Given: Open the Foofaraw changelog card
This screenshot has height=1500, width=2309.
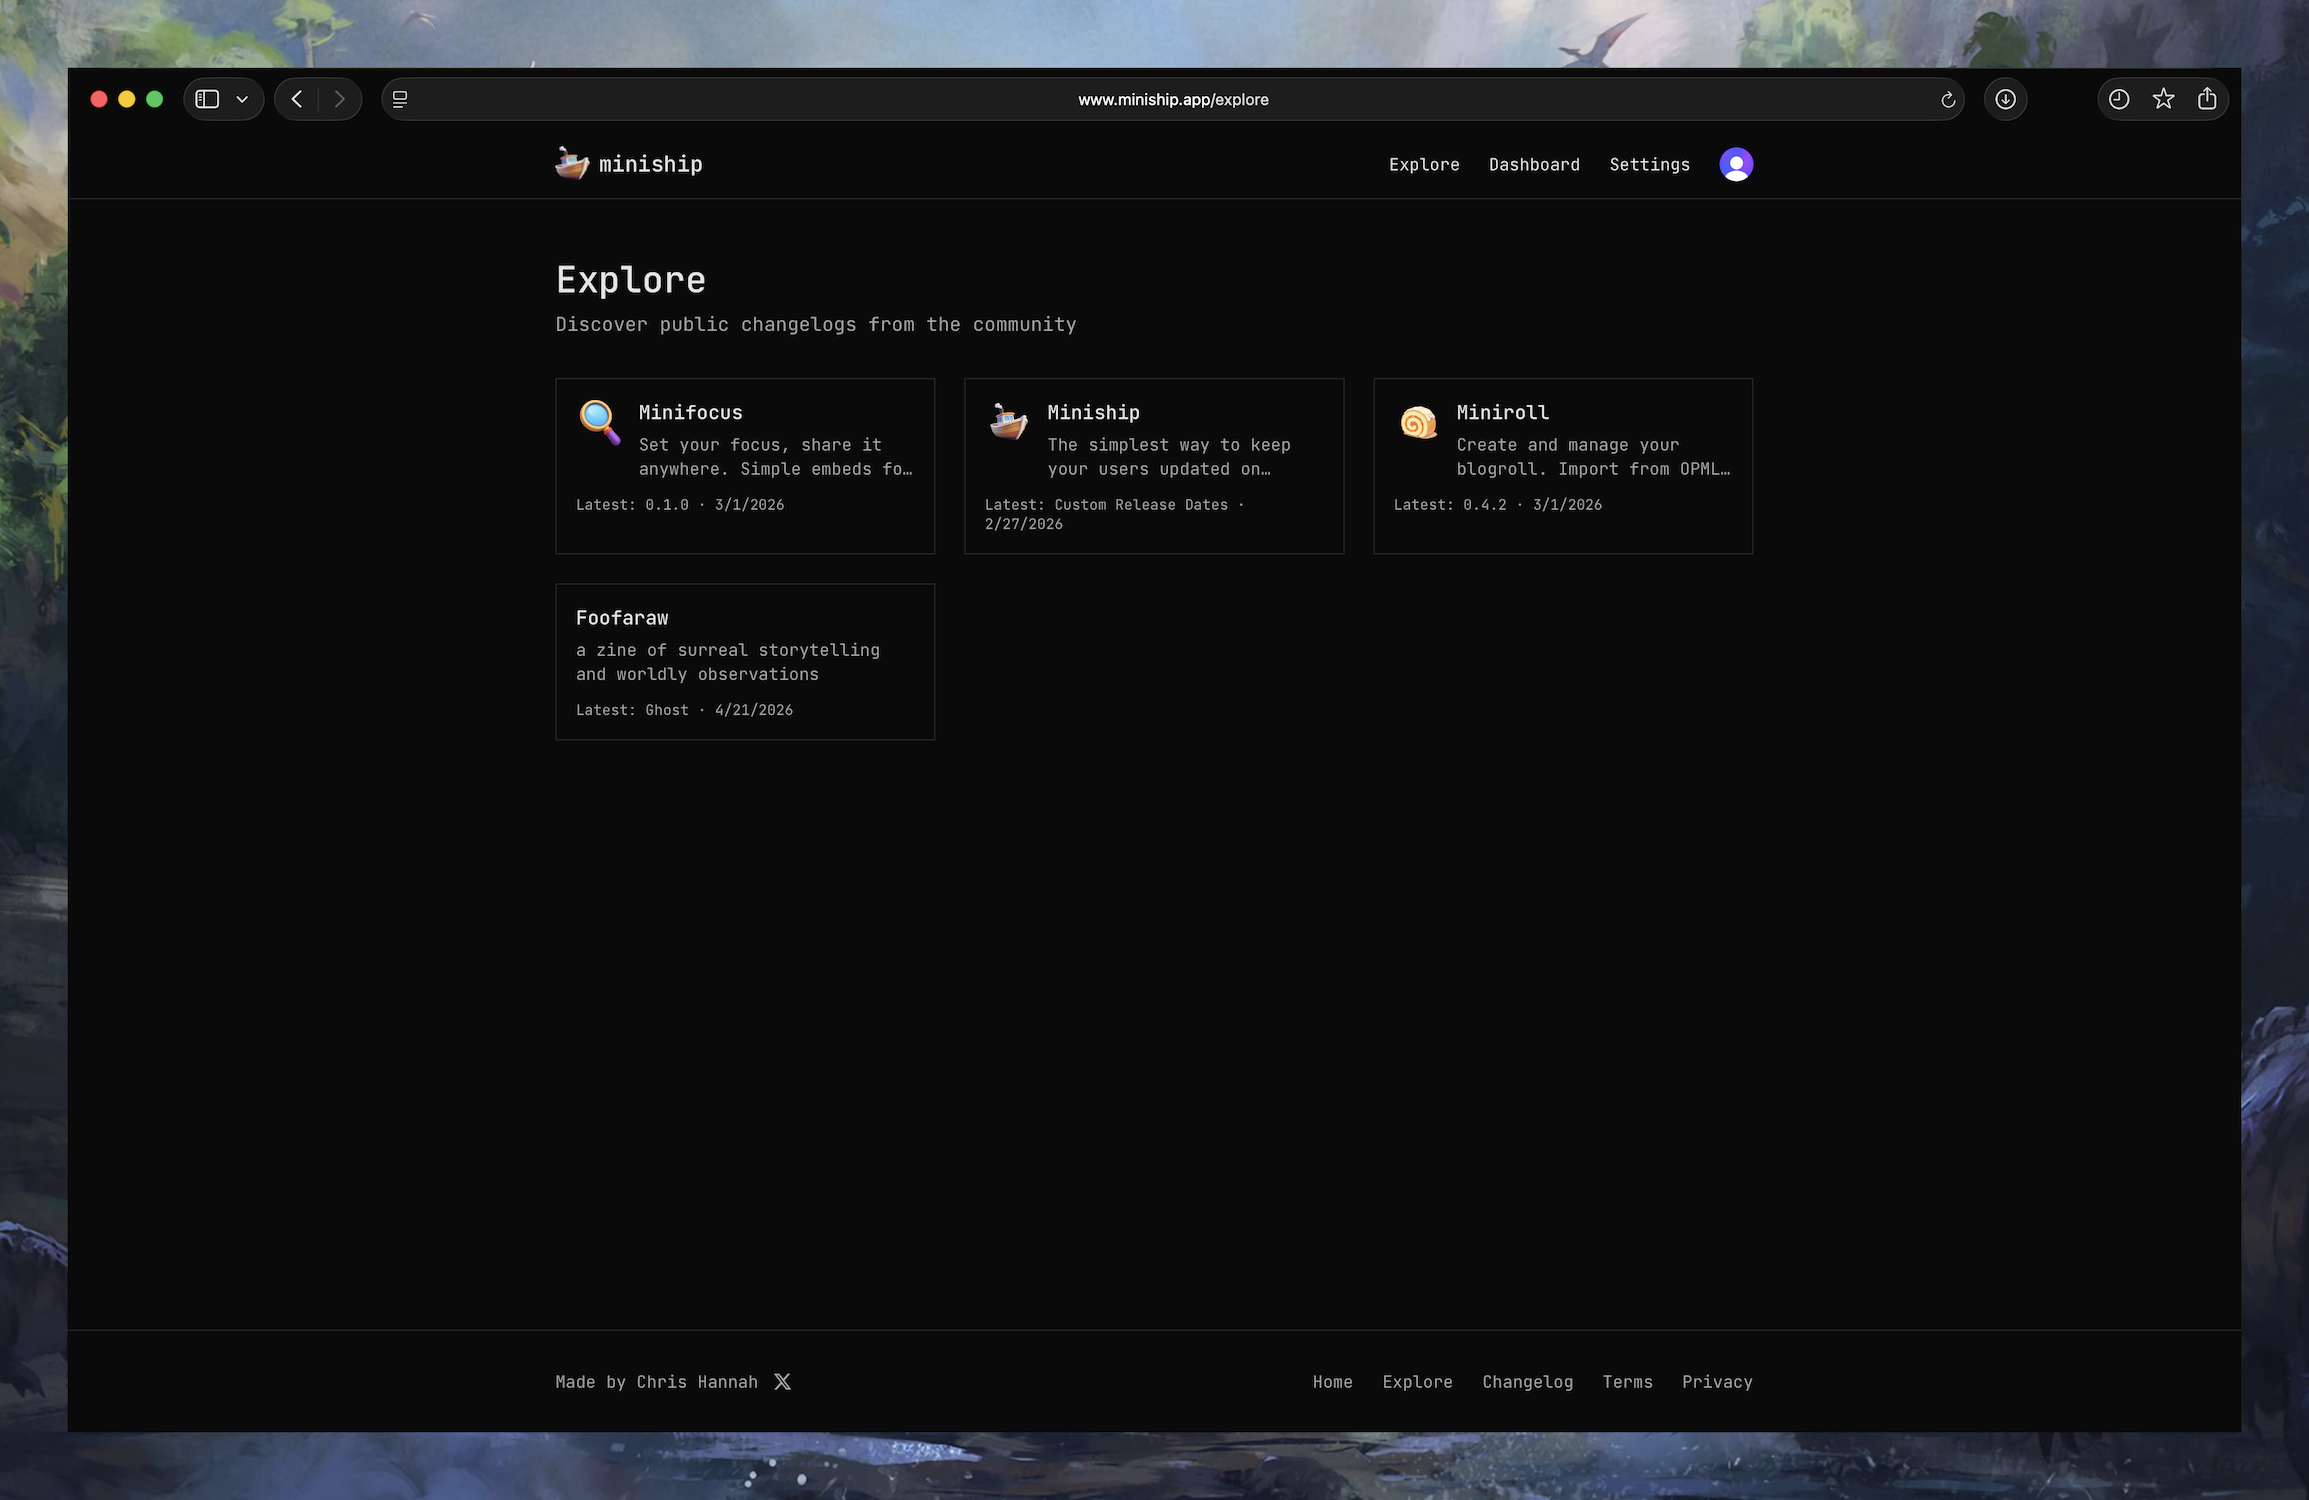Looking at the screenshot, I should point(744,661).
